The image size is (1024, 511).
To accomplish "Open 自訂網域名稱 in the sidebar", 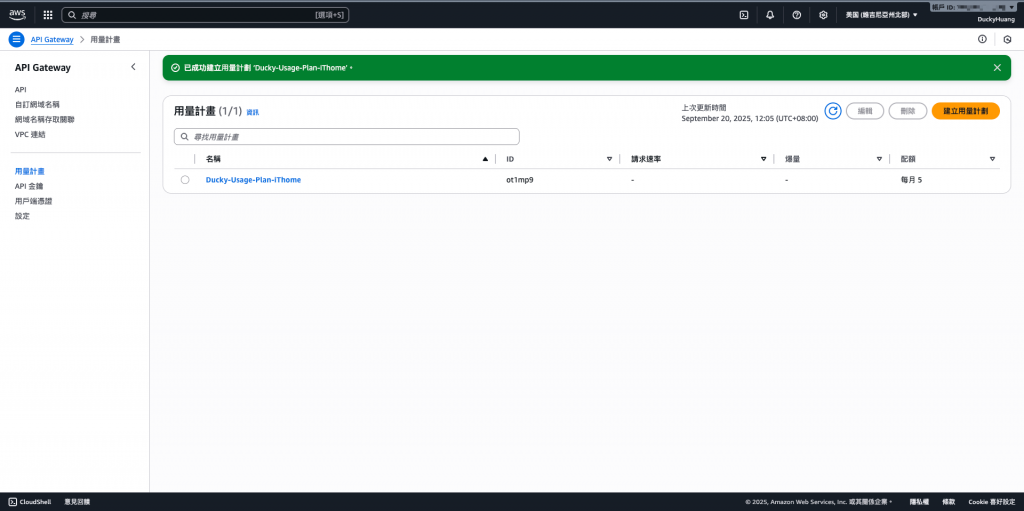I will [37, 105].
